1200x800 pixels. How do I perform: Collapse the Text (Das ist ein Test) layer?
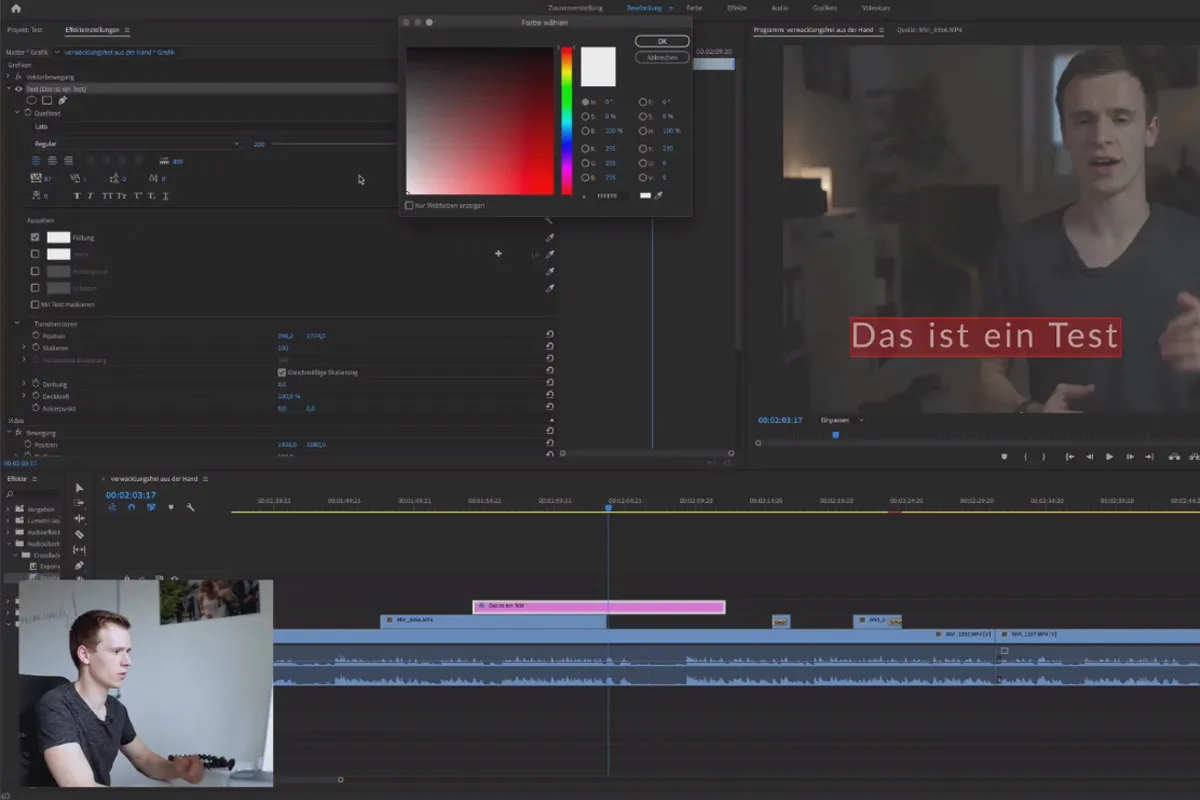(x=9, y=89)
